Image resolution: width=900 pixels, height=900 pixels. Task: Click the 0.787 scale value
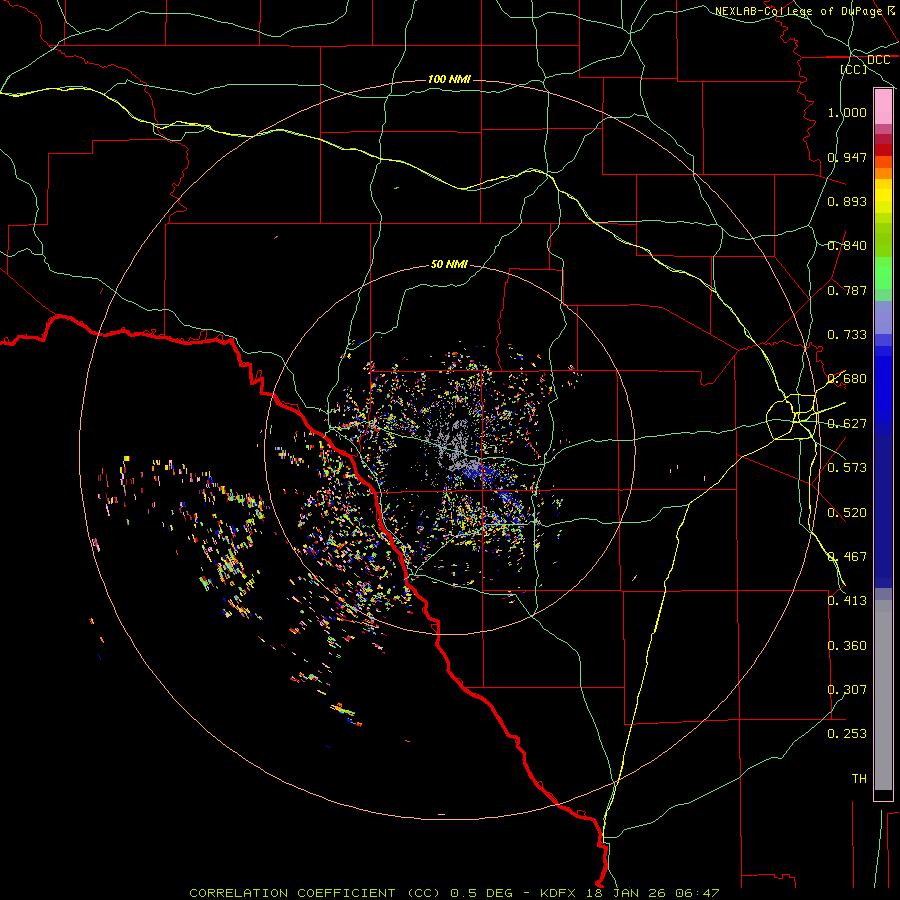(x=847, y=290)
